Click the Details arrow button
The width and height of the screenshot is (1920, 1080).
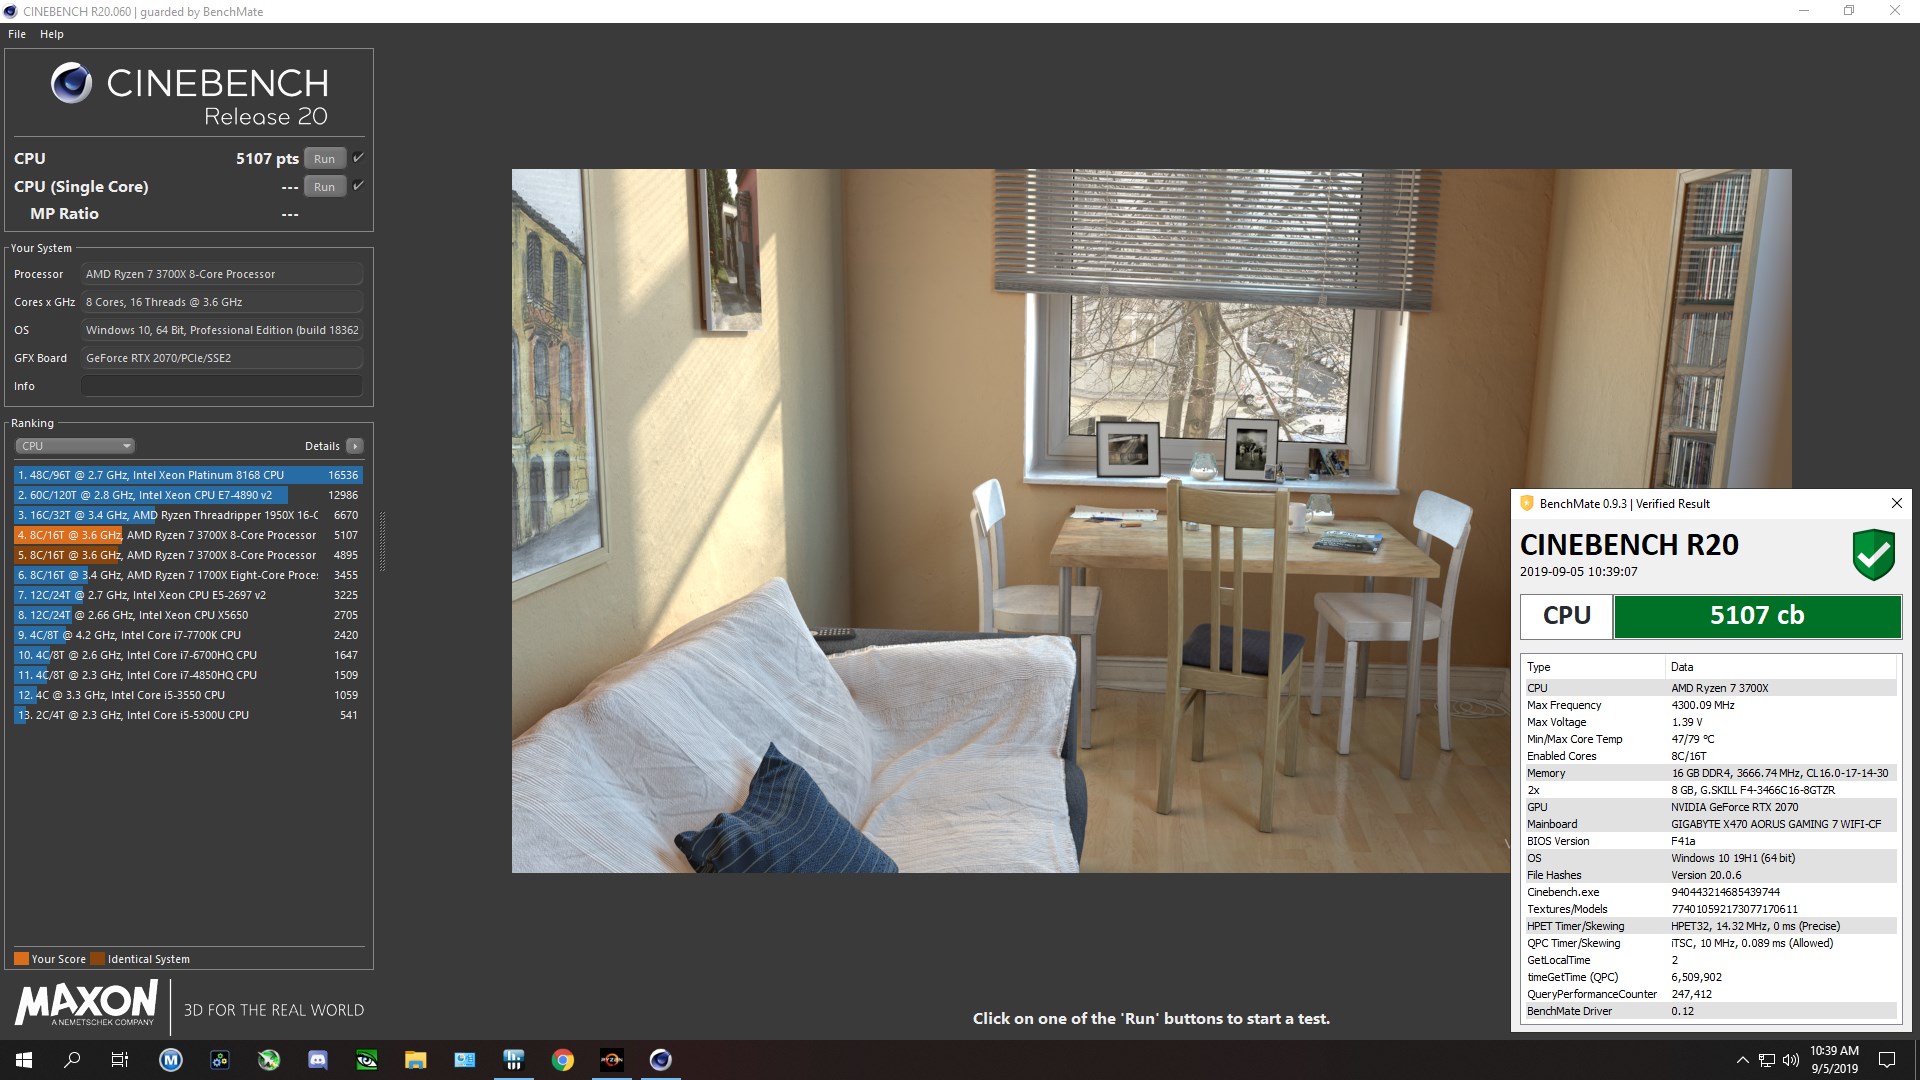click(355, 446)
